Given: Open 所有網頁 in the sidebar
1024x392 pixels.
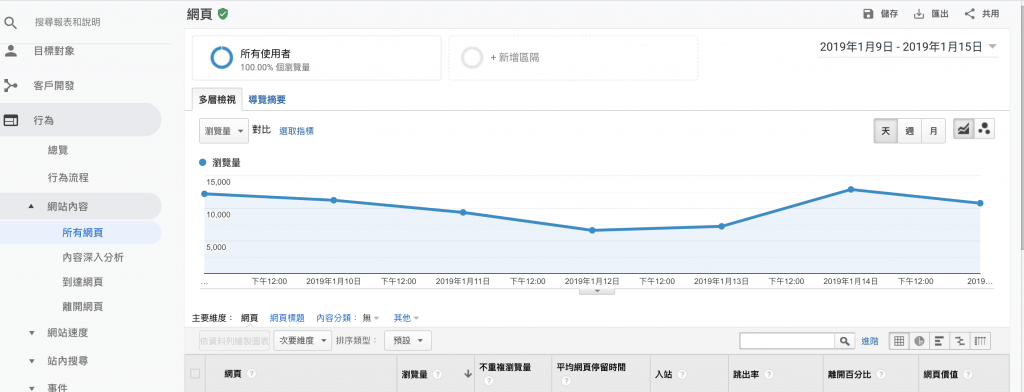Looking at the screenshot, I should tap(82, 233).
